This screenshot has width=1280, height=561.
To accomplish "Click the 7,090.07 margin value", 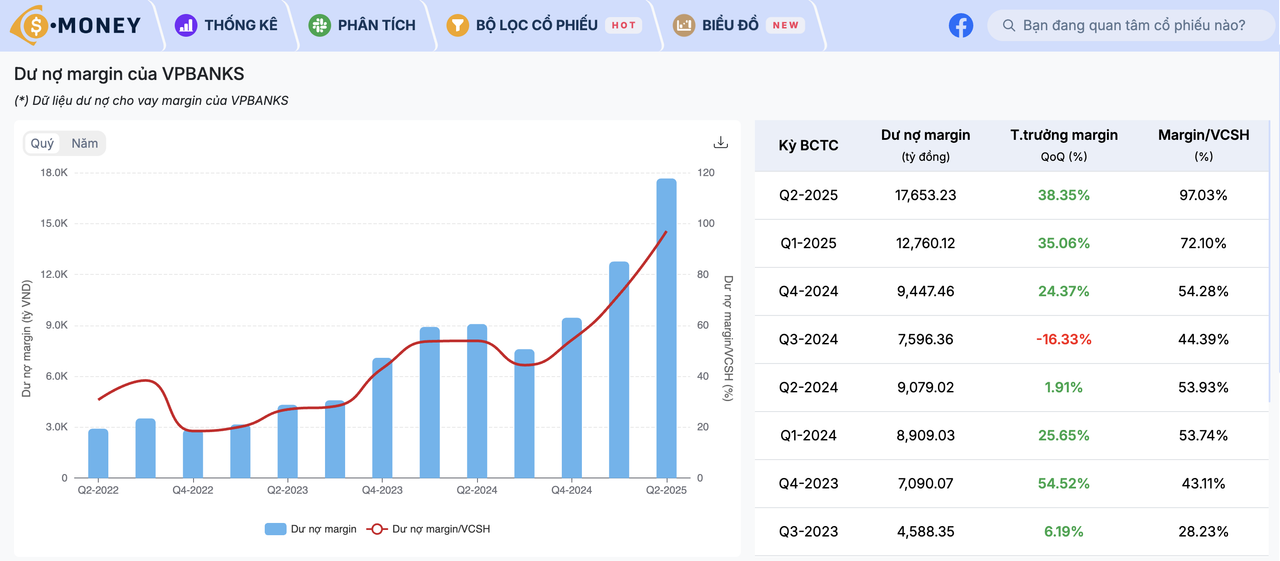I will coord(925,483).
